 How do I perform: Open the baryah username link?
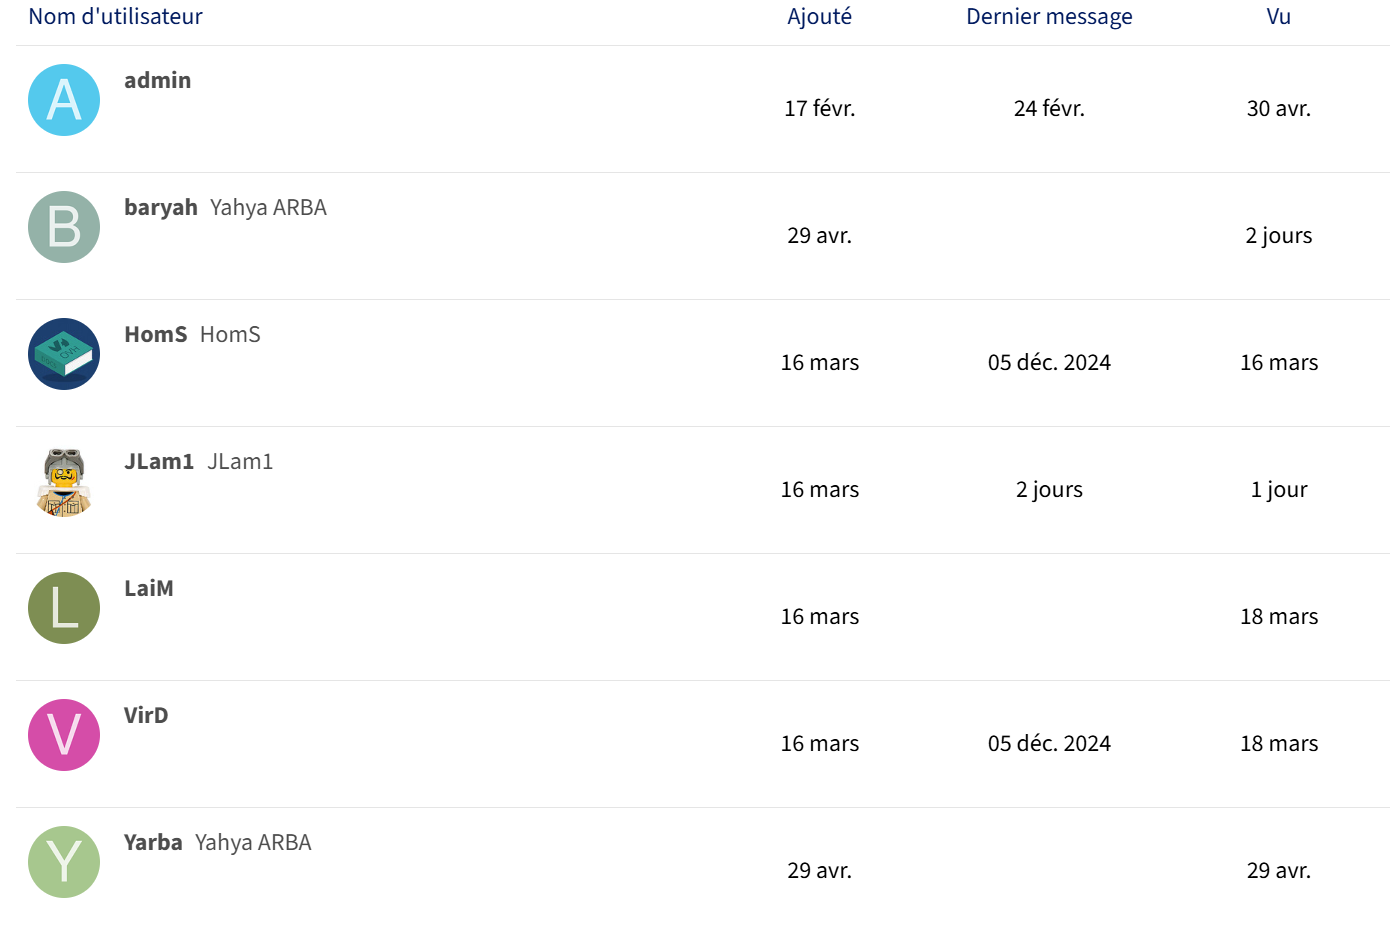point(161,207)
